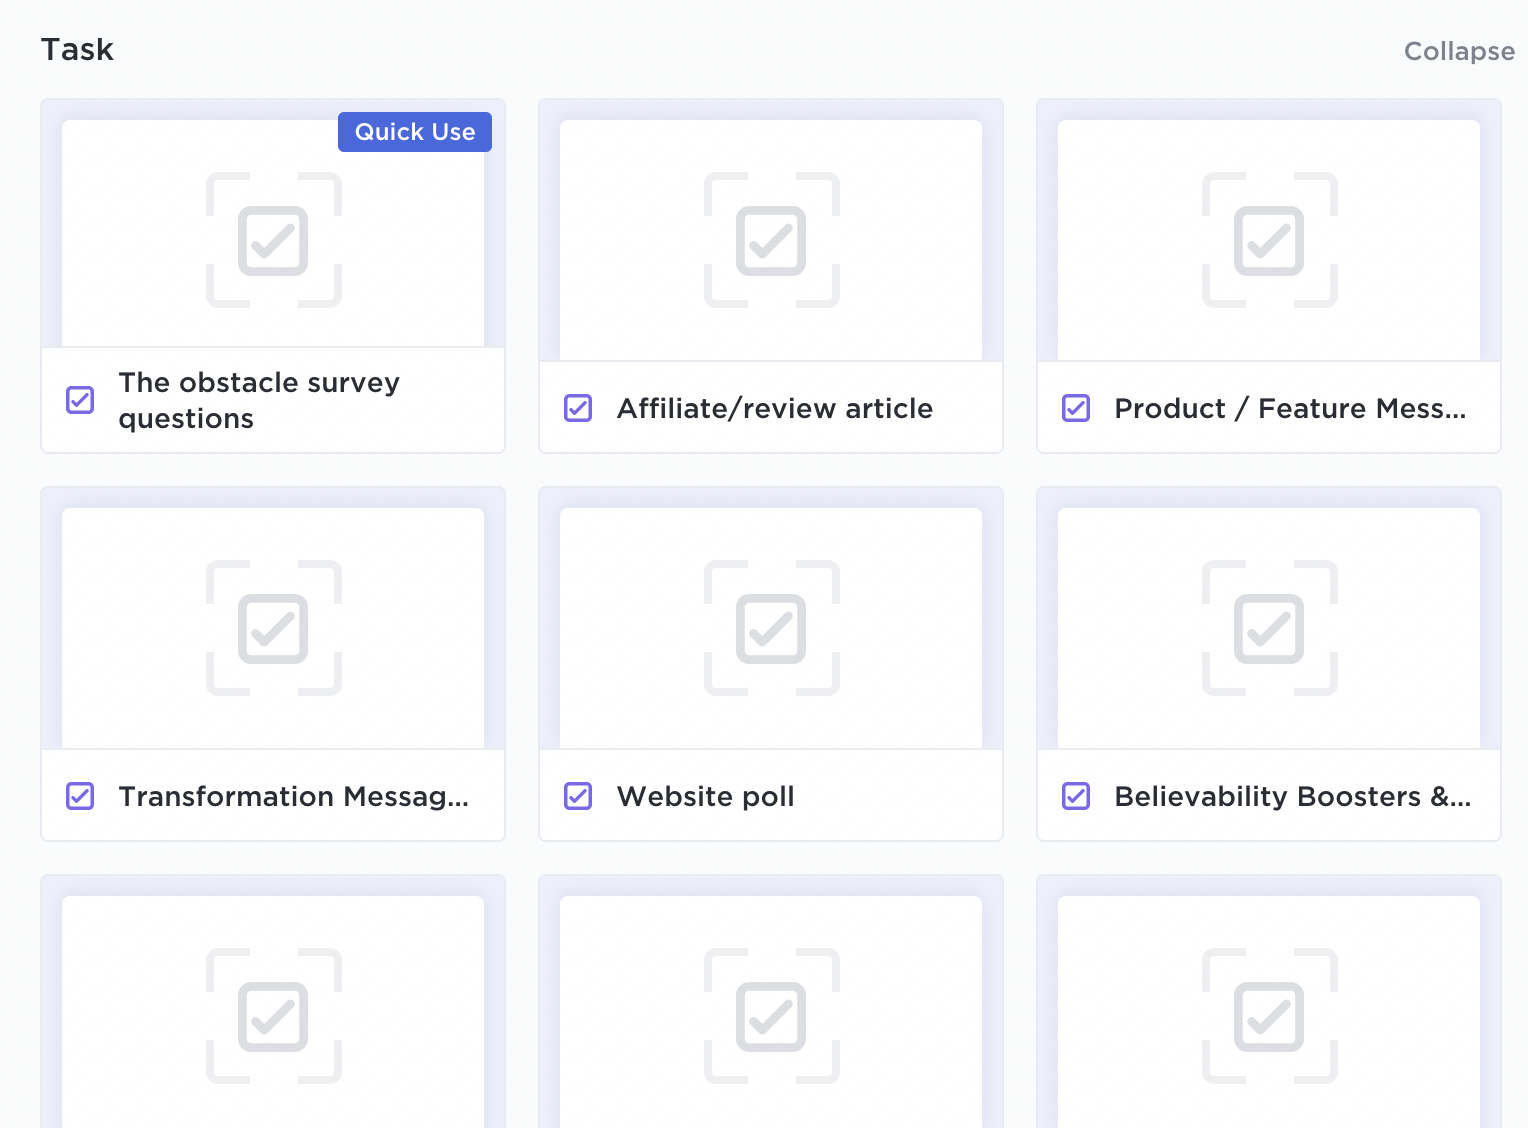Open the Website poll template title

(706, 796)
